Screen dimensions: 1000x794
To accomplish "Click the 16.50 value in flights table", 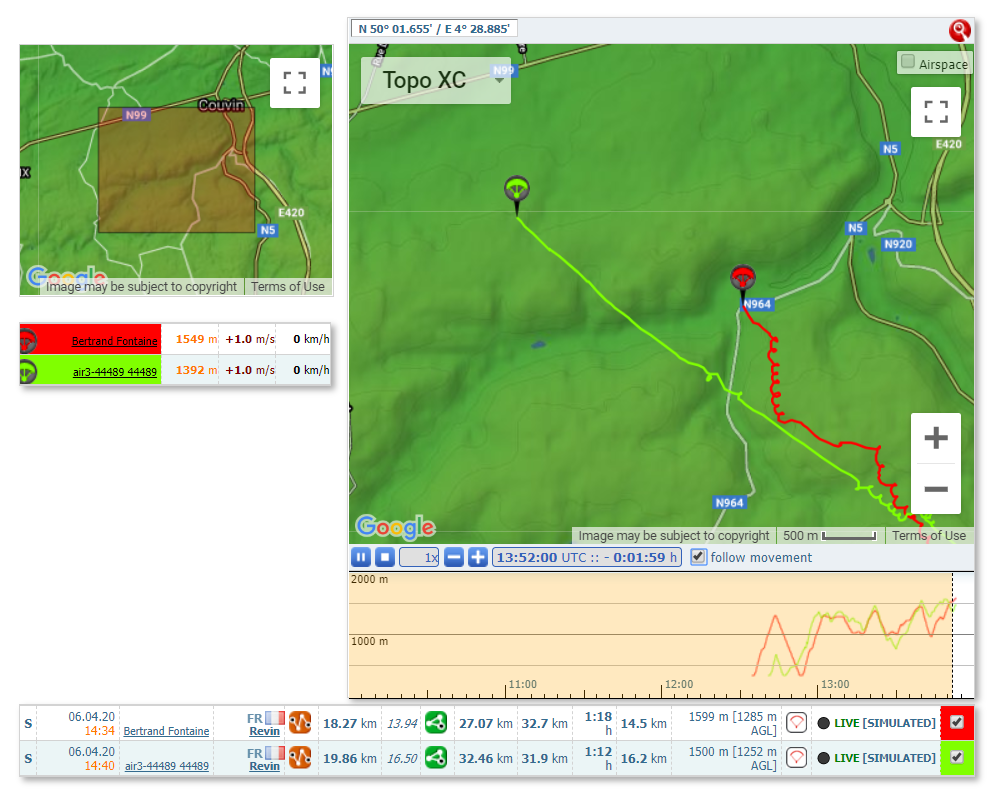I will (402, 759).
